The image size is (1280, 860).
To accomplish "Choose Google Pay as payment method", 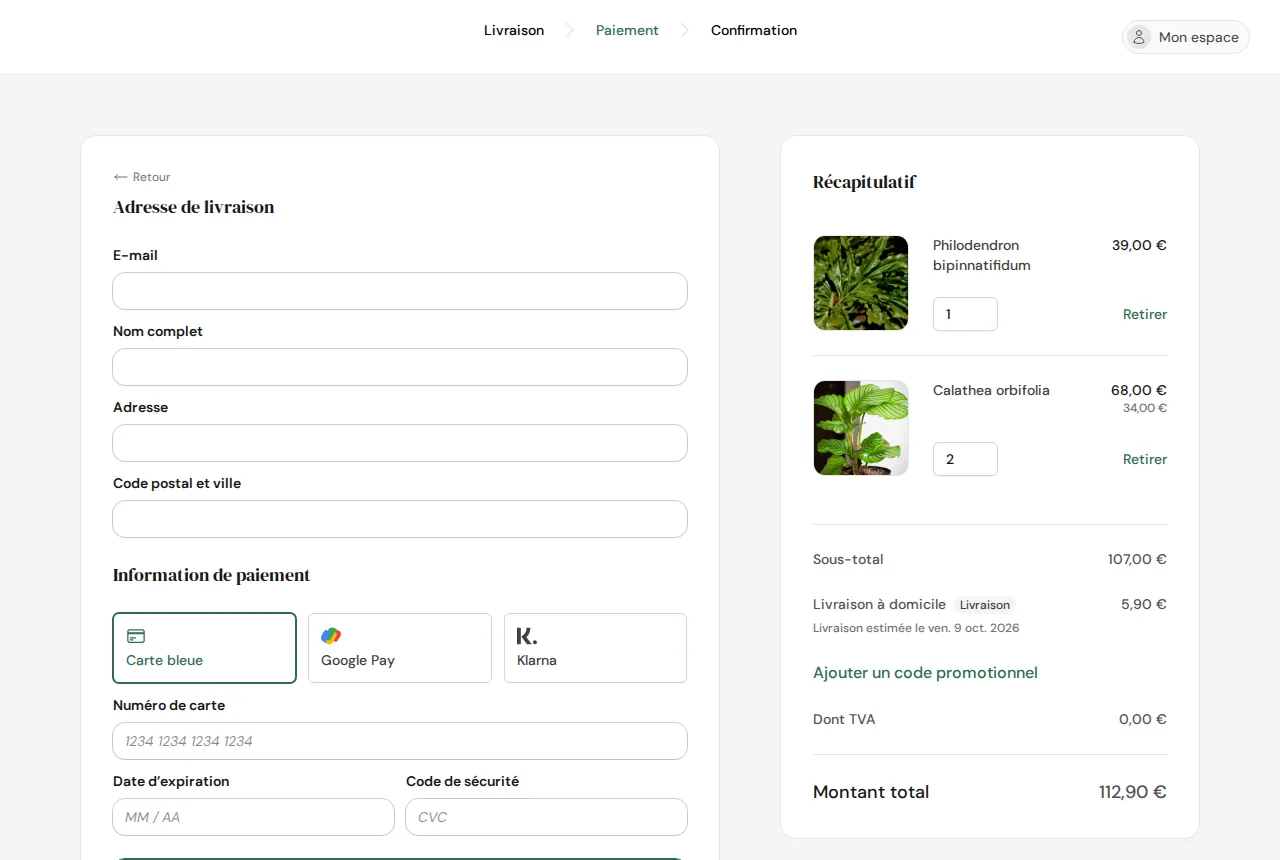I will [x=400, y=648].
